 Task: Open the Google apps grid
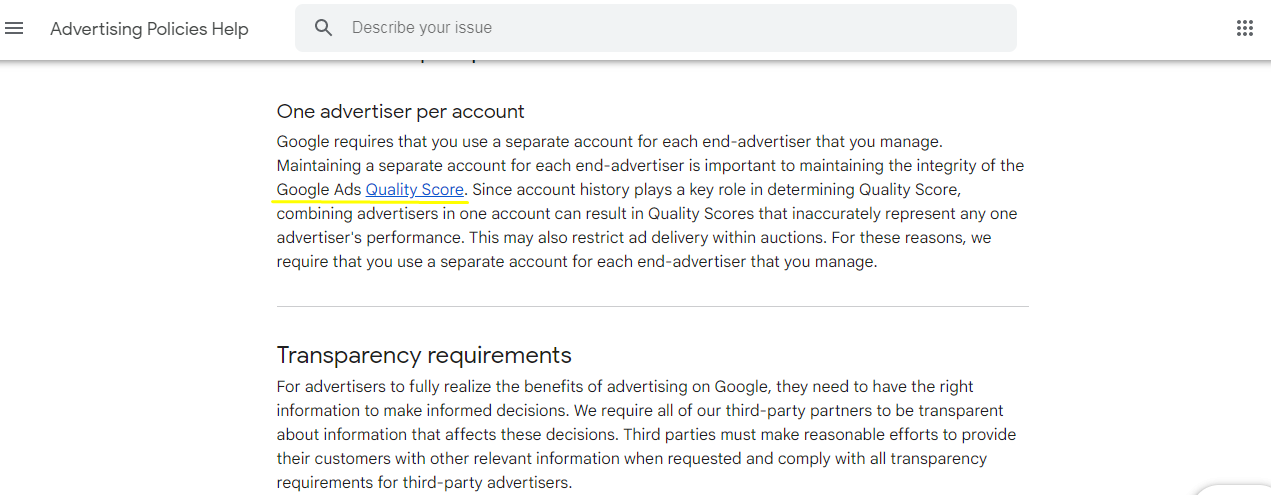(1245, 28)
